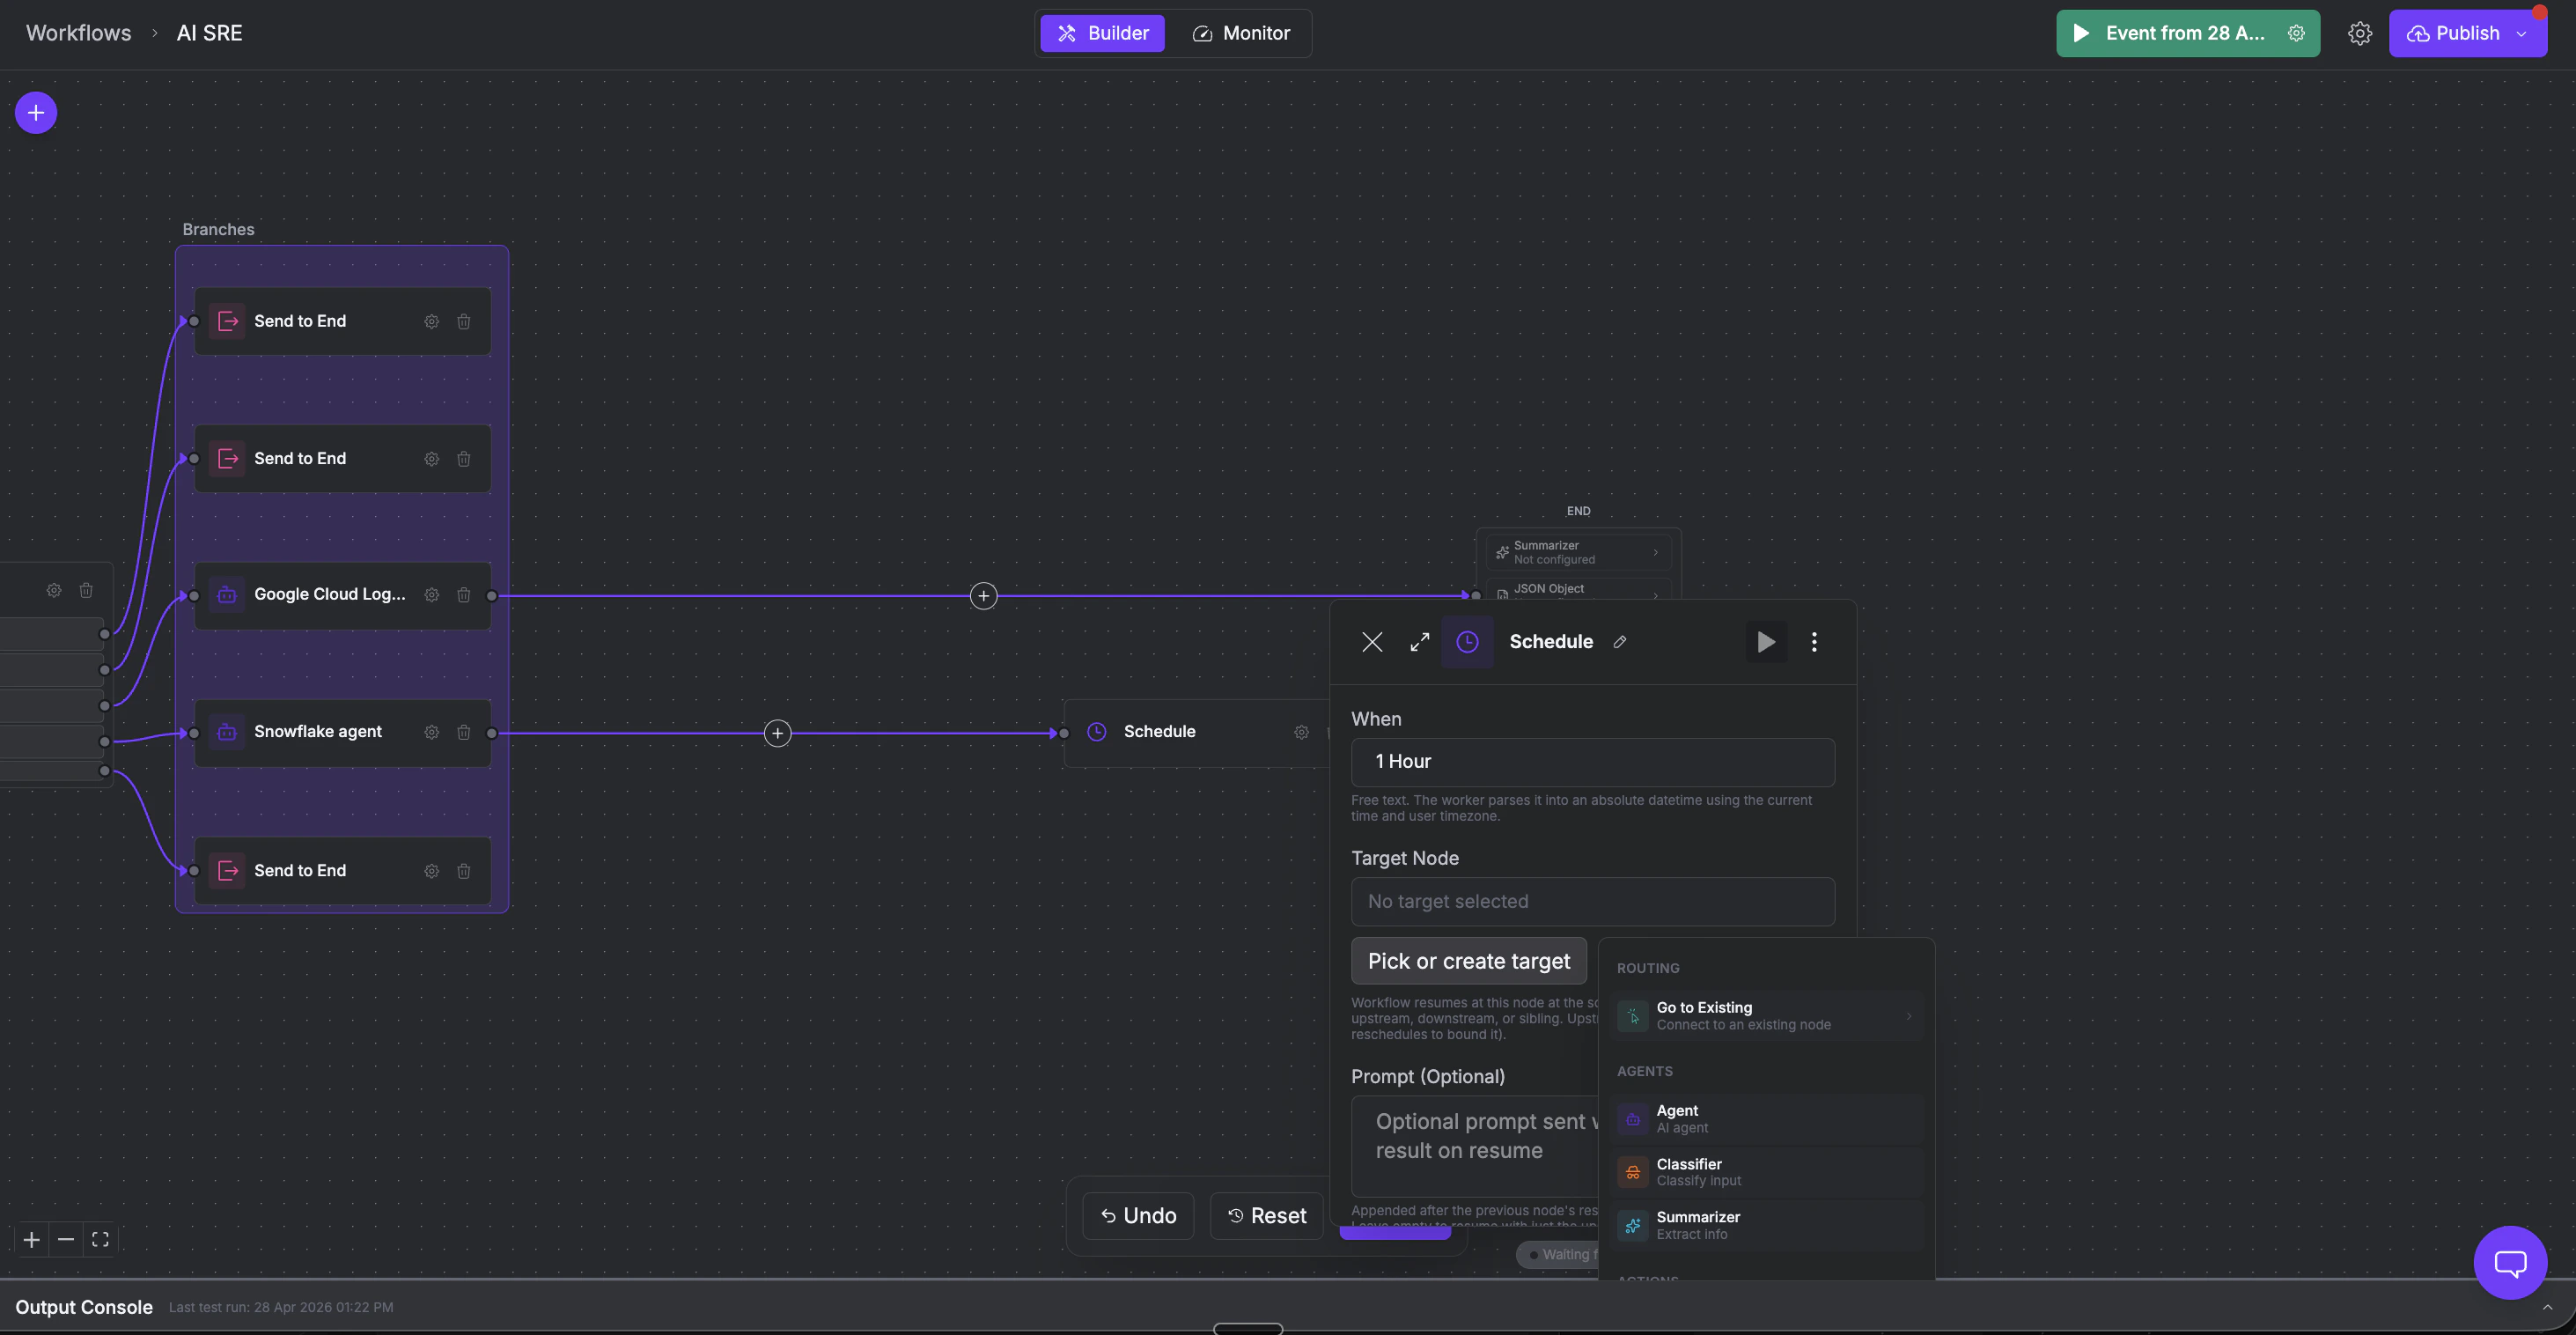Click trash icon on partially hidden left node
This screenshot has width=2576, height=1335.
point(86,590)
